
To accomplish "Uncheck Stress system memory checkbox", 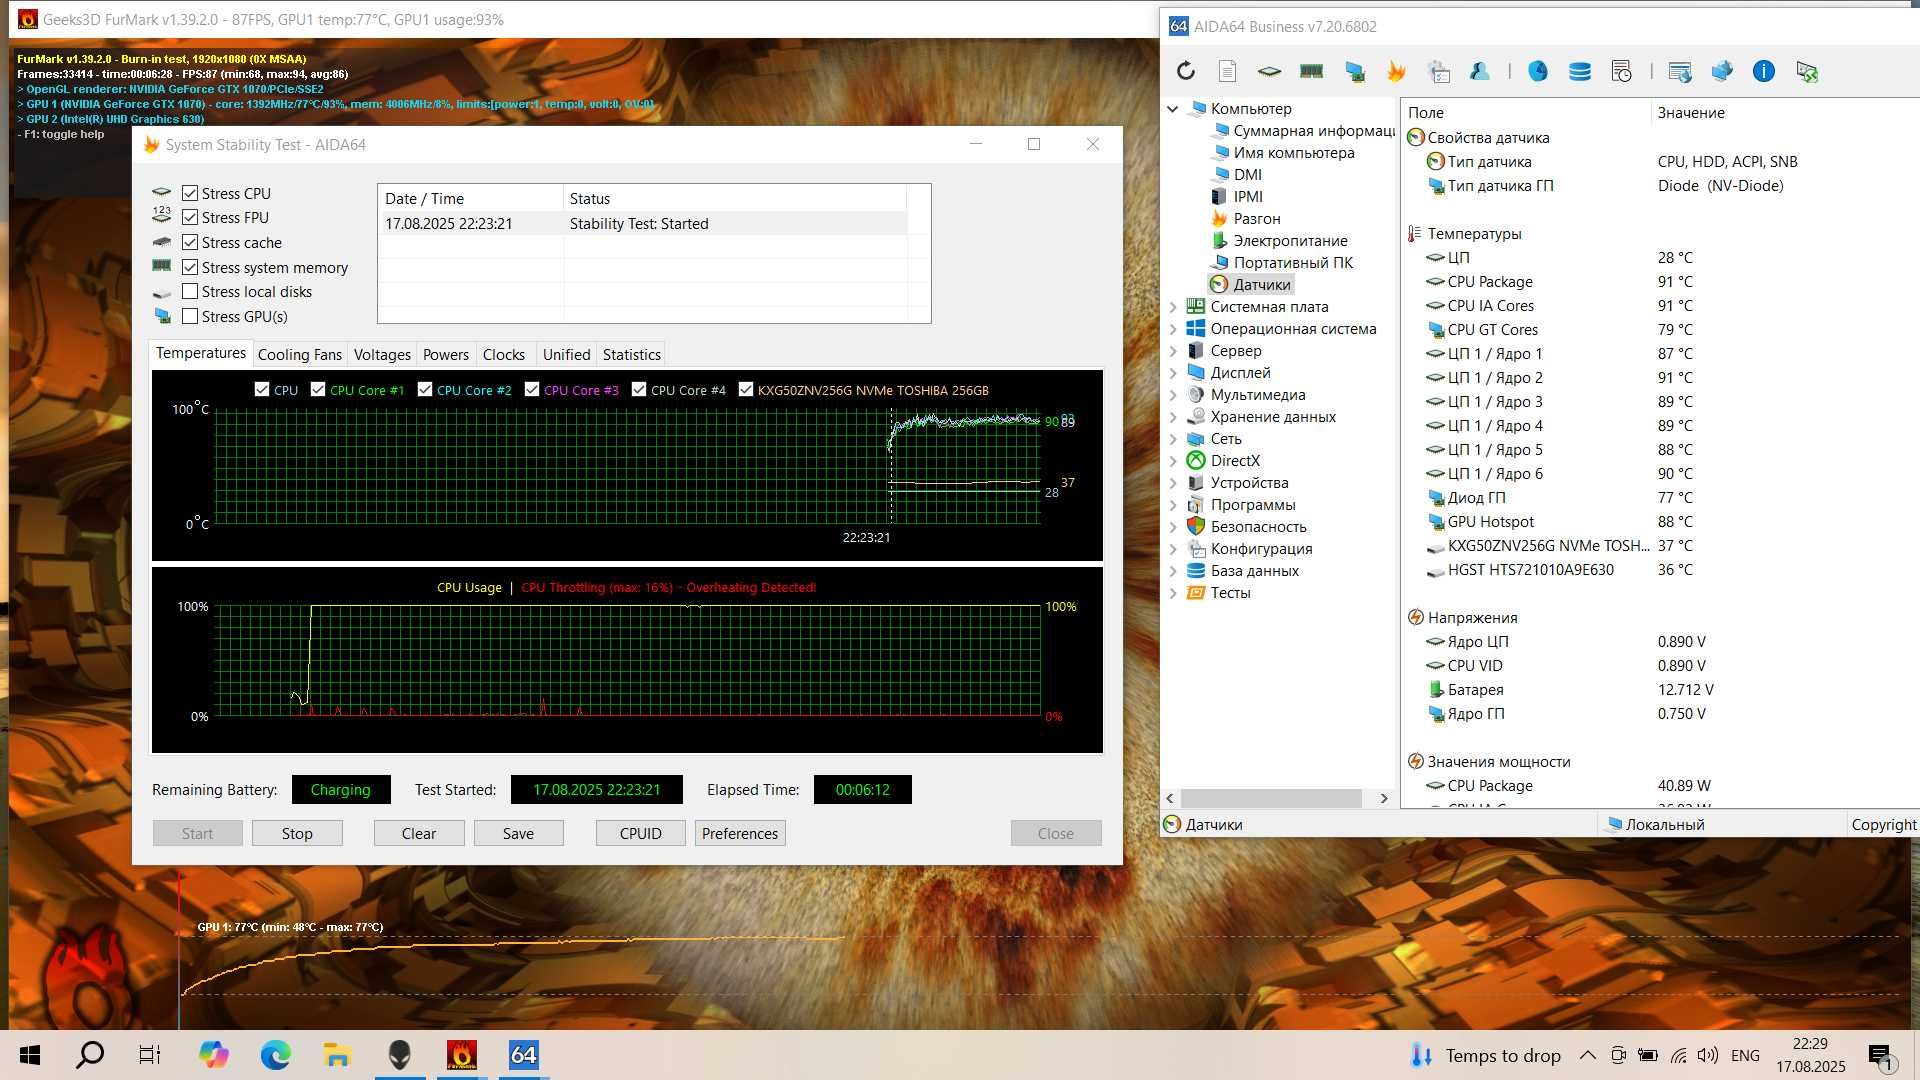I will 190,267.
